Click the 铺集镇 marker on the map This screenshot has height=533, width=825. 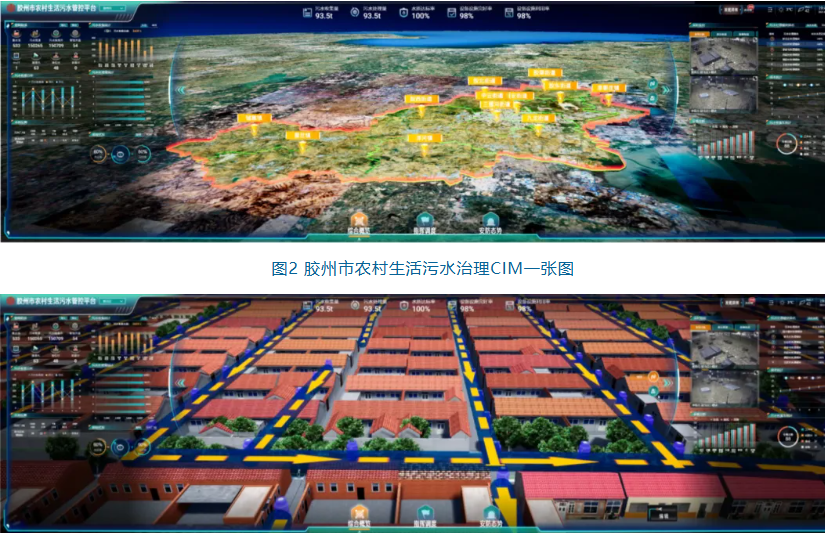[252, 119]
